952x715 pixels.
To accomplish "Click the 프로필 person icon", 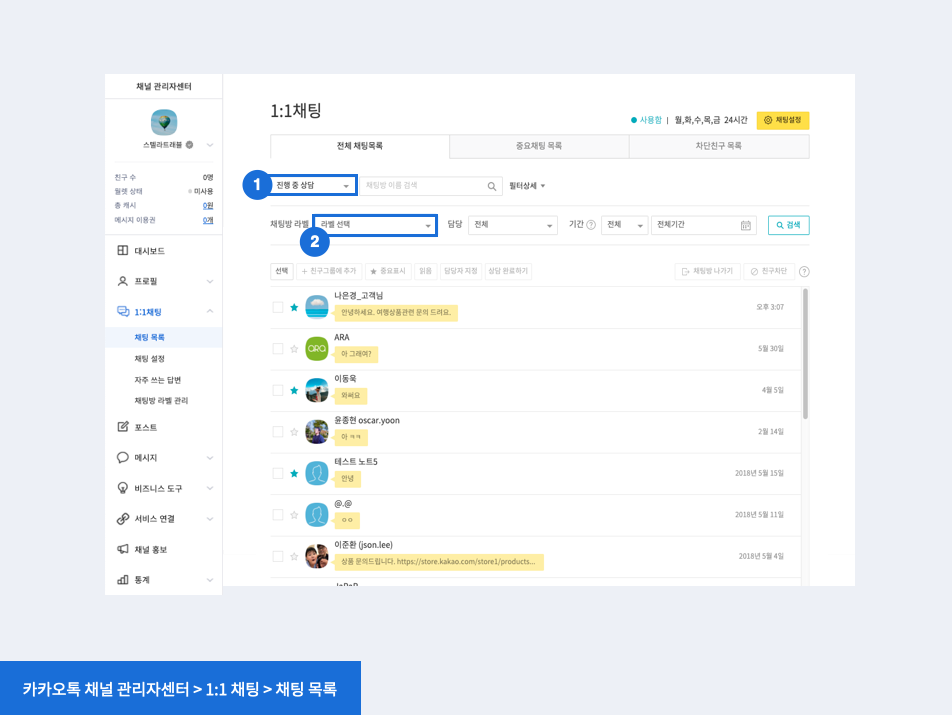I will tap(123, 281).
